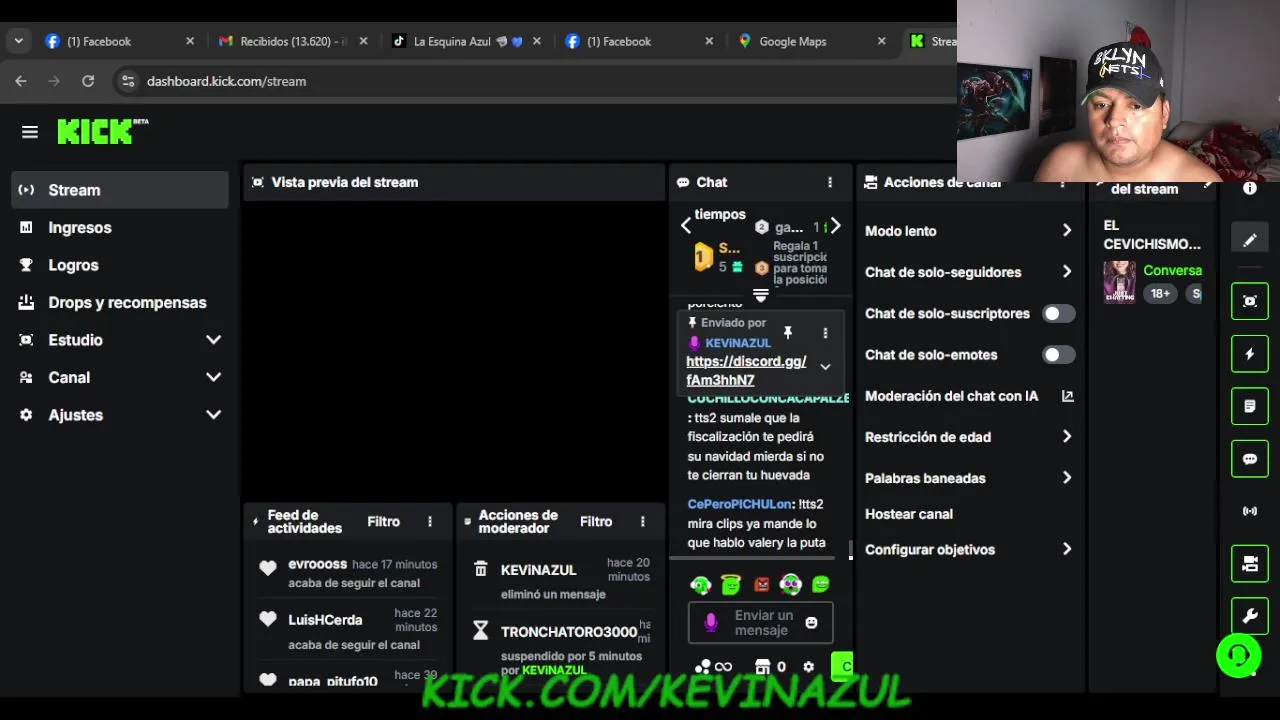Select the first green headset emote
The height and width of the screenshot is (720, 1280).
point(701,584)
